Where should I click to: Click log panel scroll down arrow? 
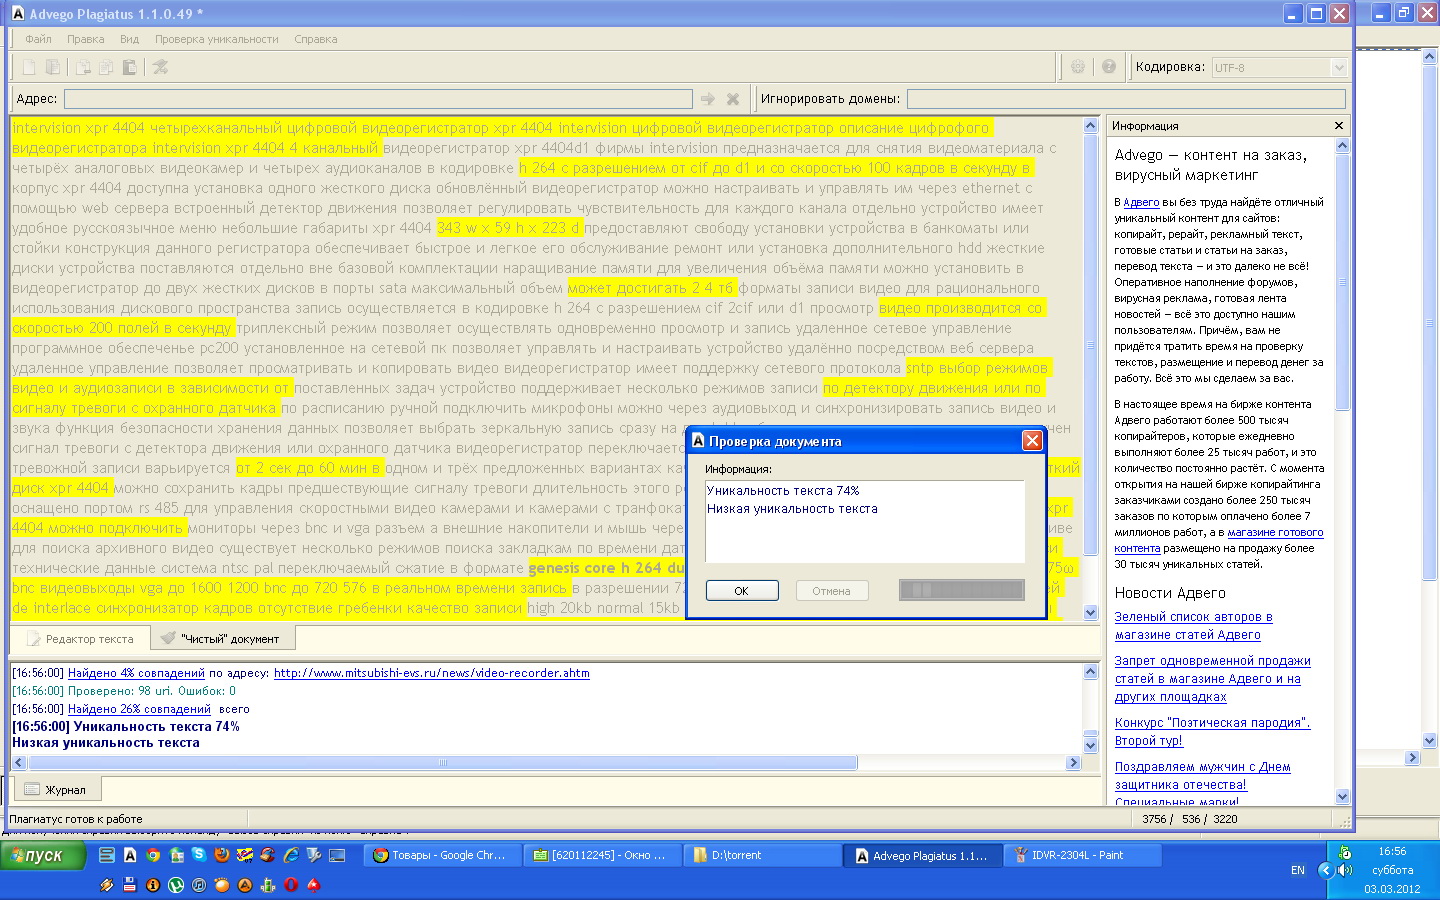1091,745
